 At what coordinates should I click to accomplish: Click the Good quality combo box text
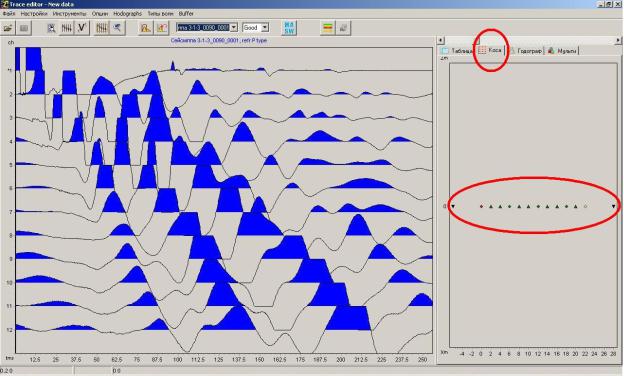(252, 27)
